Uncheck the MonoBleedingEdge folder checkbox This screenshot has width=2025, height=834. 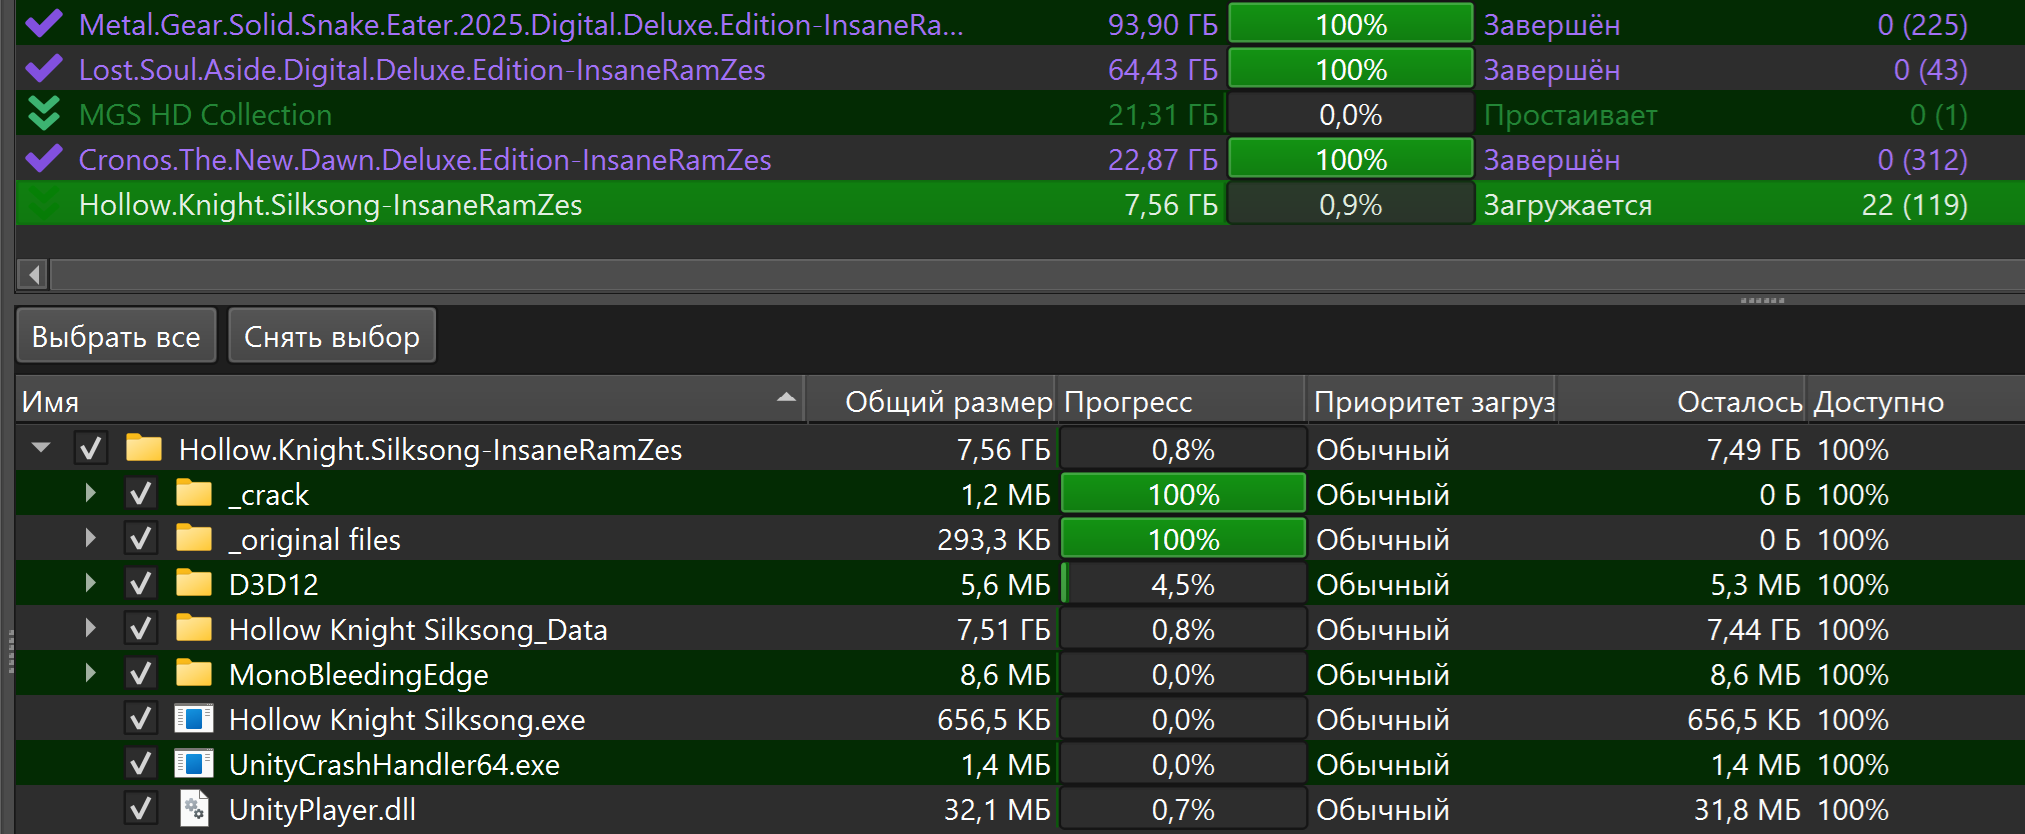point(141,674)
